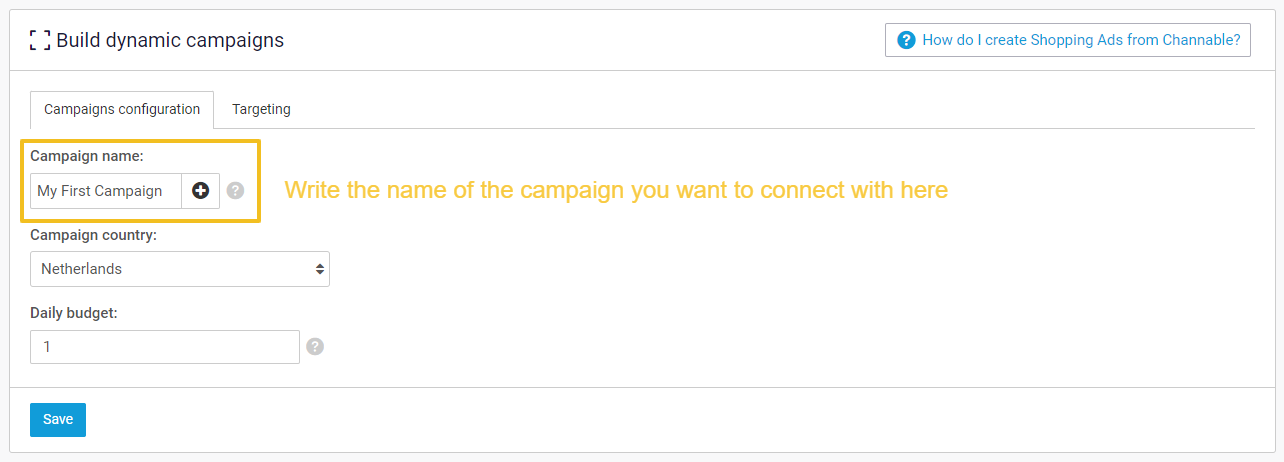
Task: Focus the Campaign name text field
Action: 106,191
